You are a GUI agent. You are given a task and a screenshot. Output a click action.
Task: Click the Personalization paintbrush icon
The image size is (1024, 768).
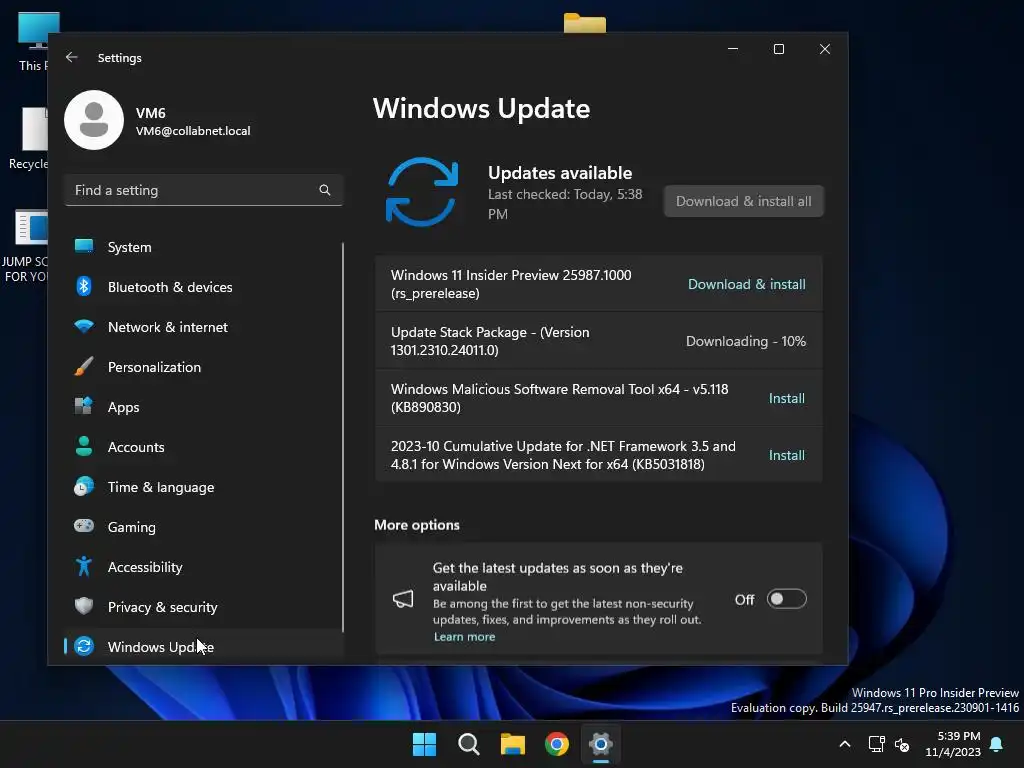[84, 366]
